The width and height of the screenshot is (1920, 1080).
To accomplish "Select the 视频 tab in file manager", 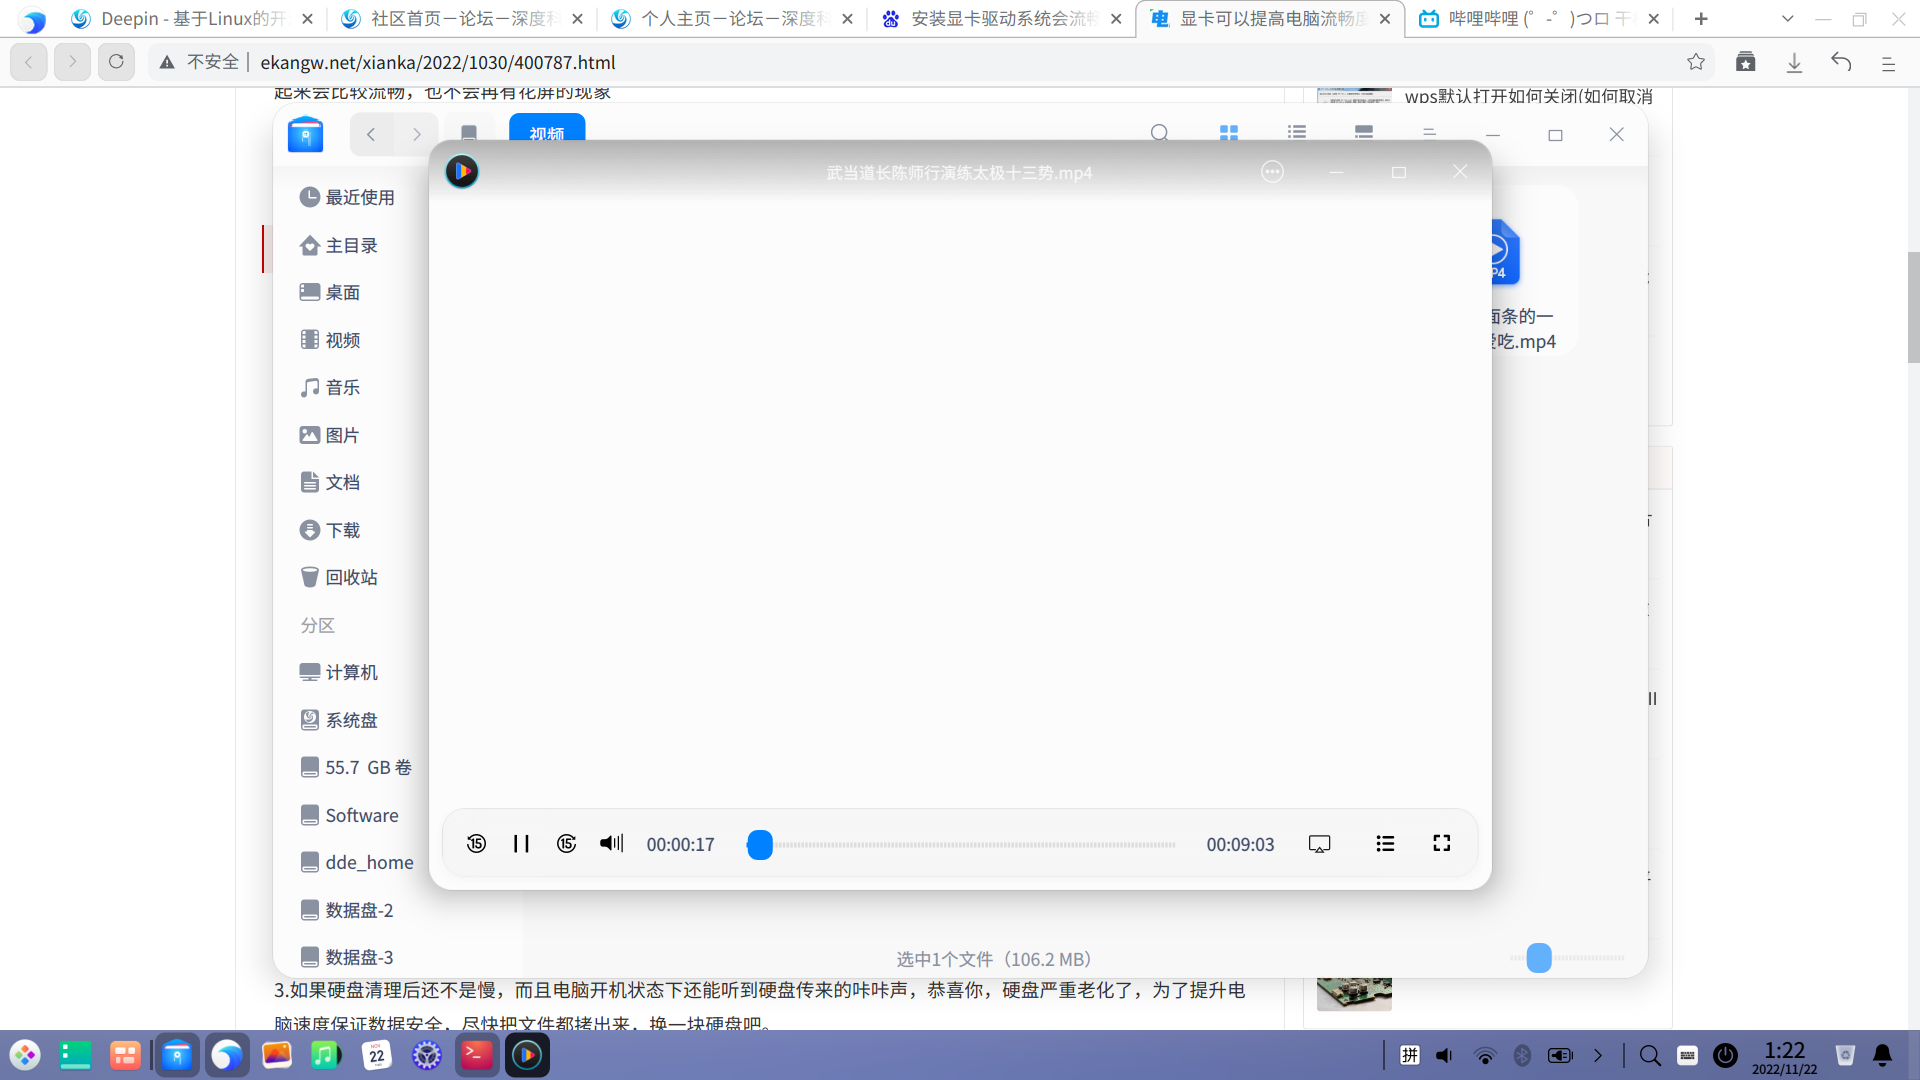I will [546, 131].
